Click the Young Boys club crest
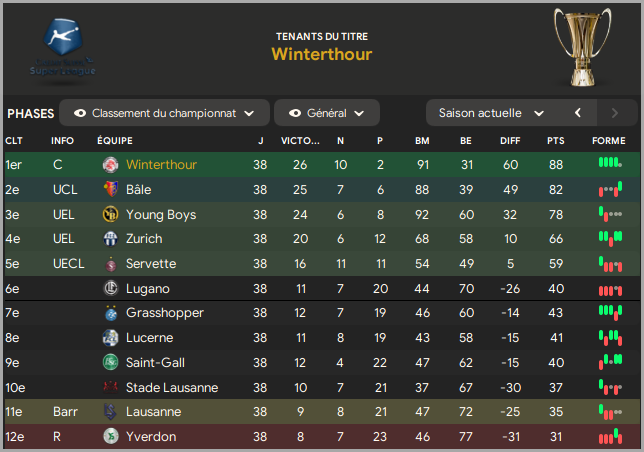644x452 pixels. coord(110,214)
